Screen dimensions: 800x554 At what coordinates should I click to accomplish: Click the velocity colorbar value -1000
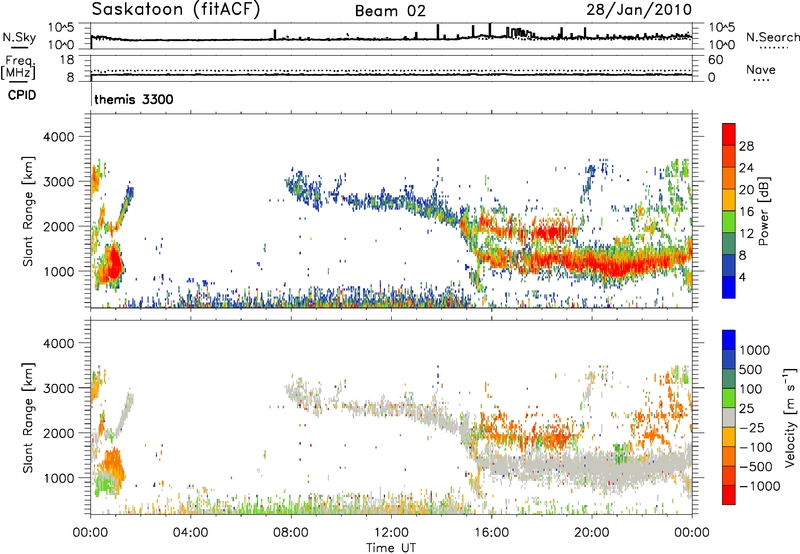click(x=760, y=486)
